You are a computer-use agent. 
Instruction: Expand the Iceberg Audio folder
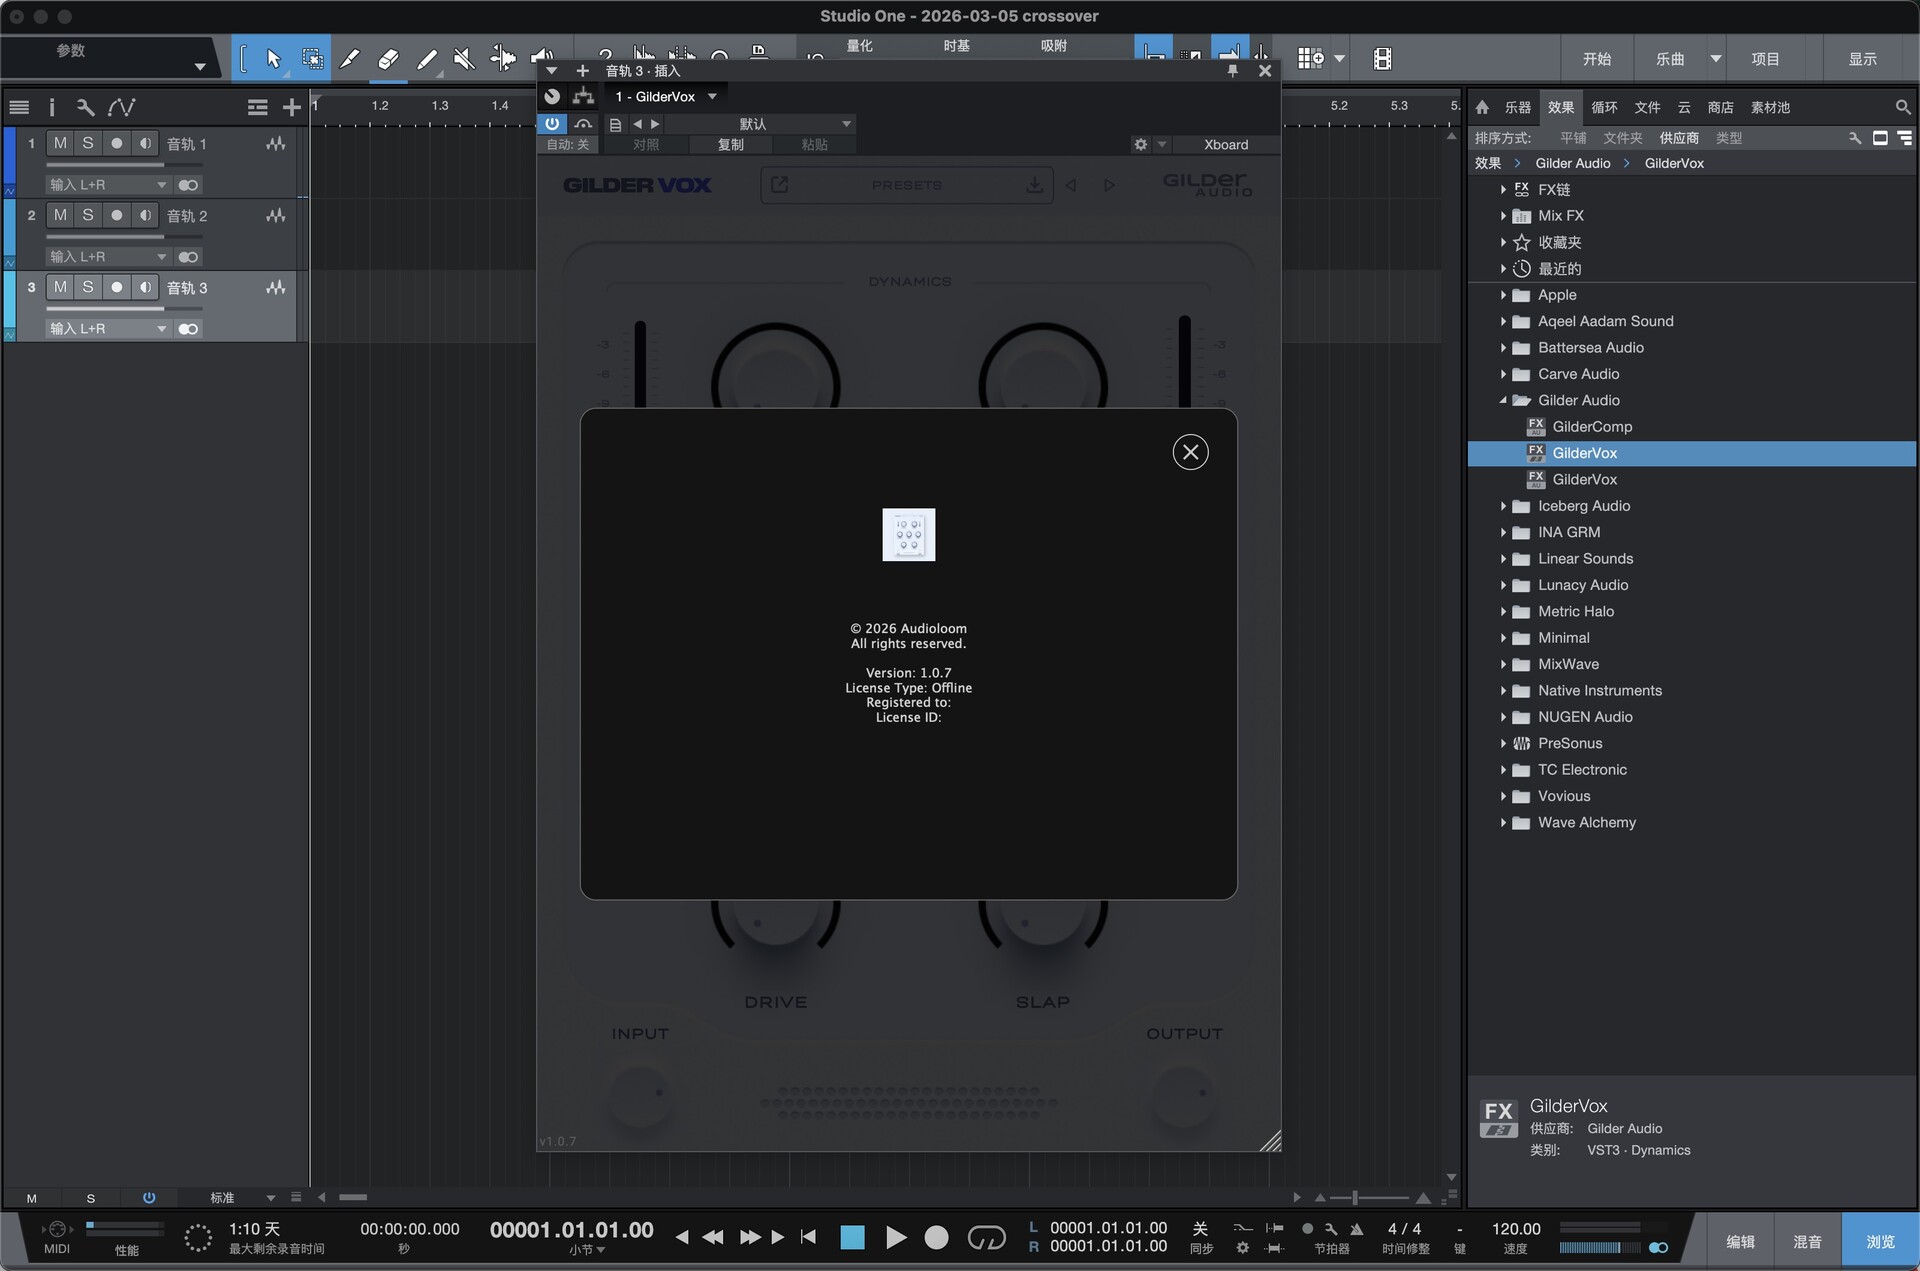[1503, 506]
